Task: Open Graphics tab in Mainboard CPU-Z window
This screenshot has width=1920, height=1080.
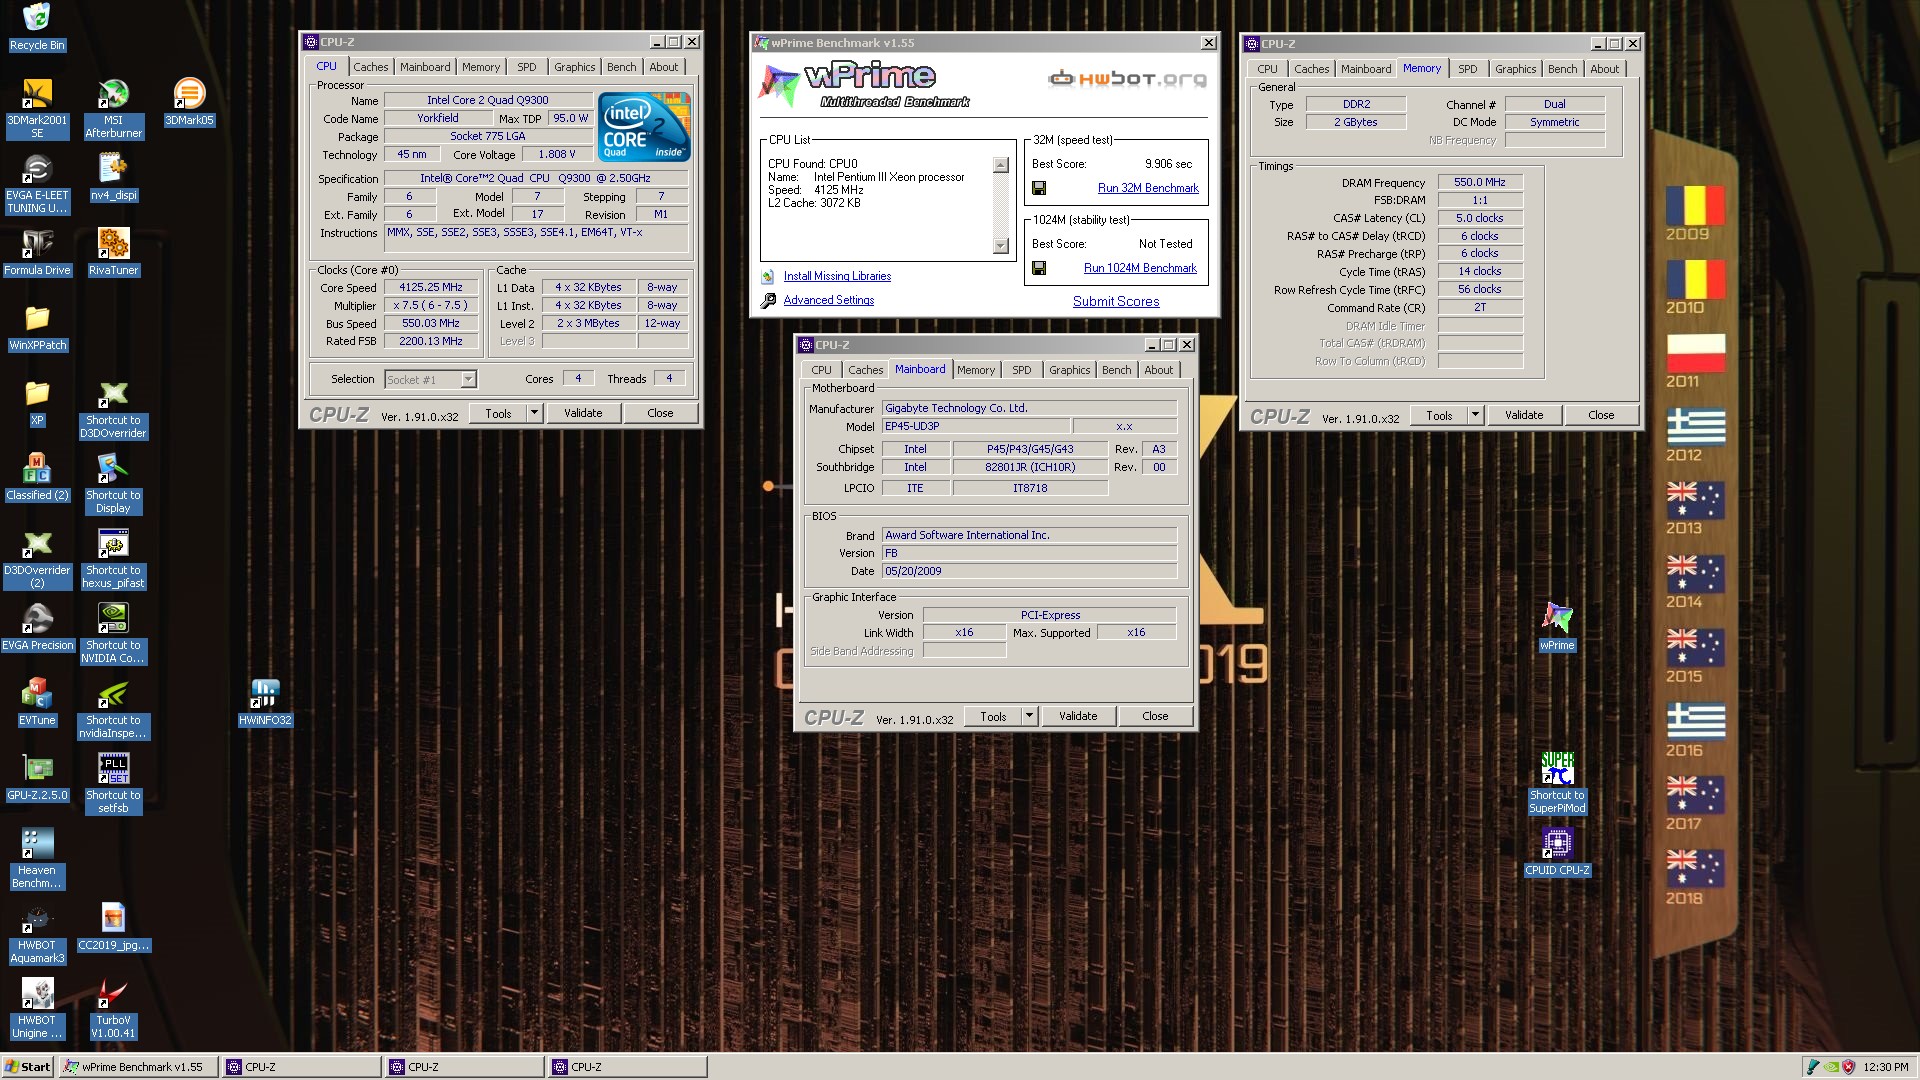Action: click(1069, 370)
